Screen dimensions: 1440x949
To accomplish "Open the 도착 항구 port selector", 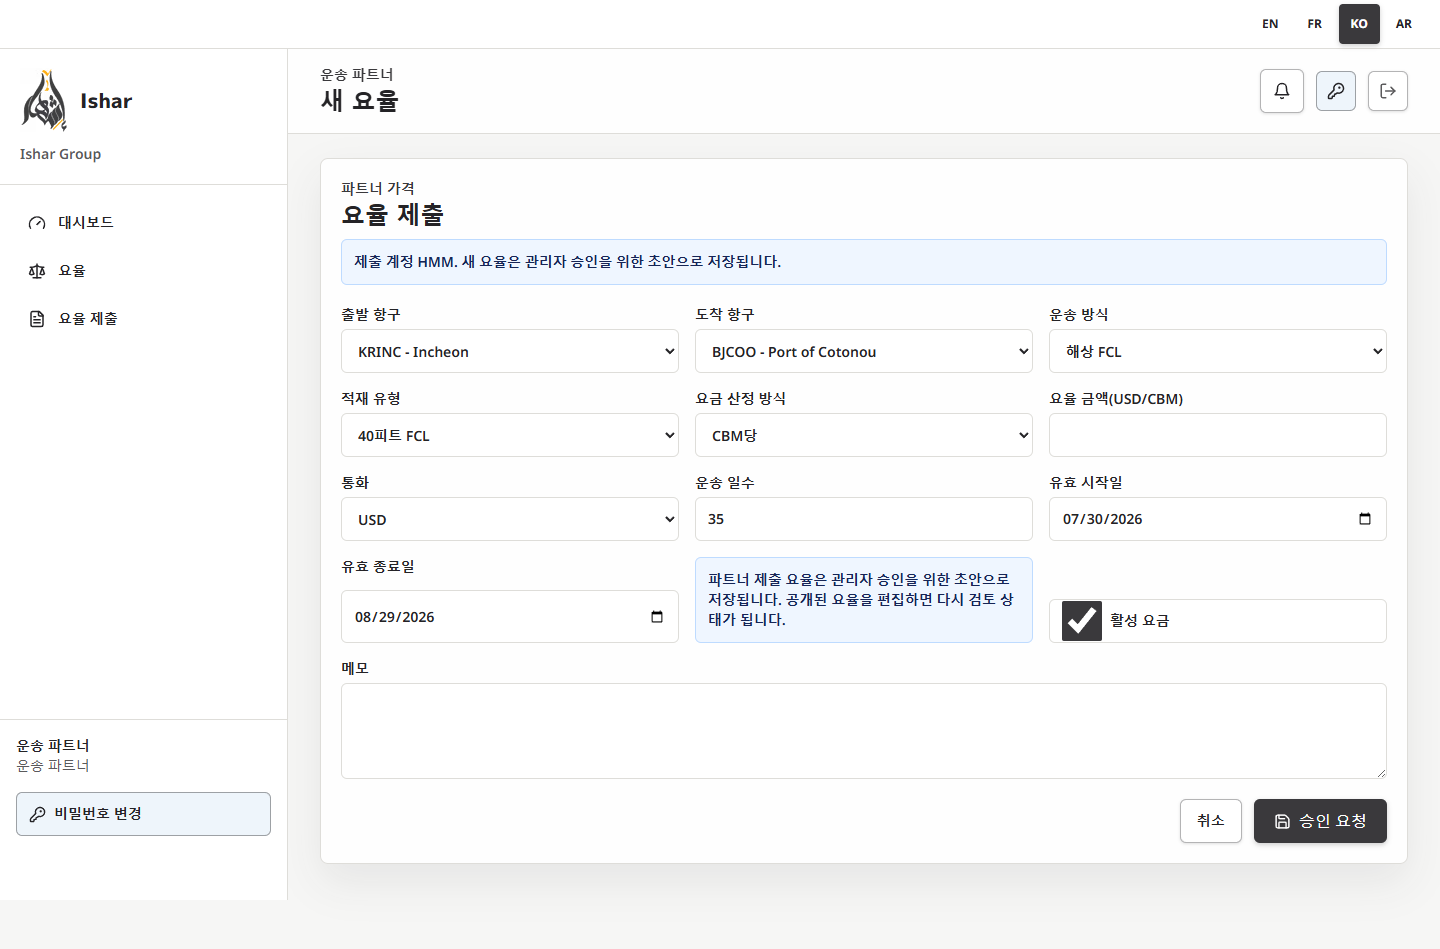I will pos(864,351).
